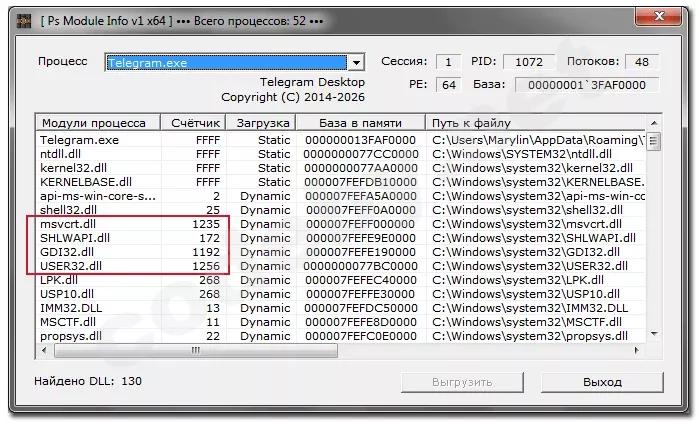Select the api-ms-win-core-s... module row

[x=341, y=196]
